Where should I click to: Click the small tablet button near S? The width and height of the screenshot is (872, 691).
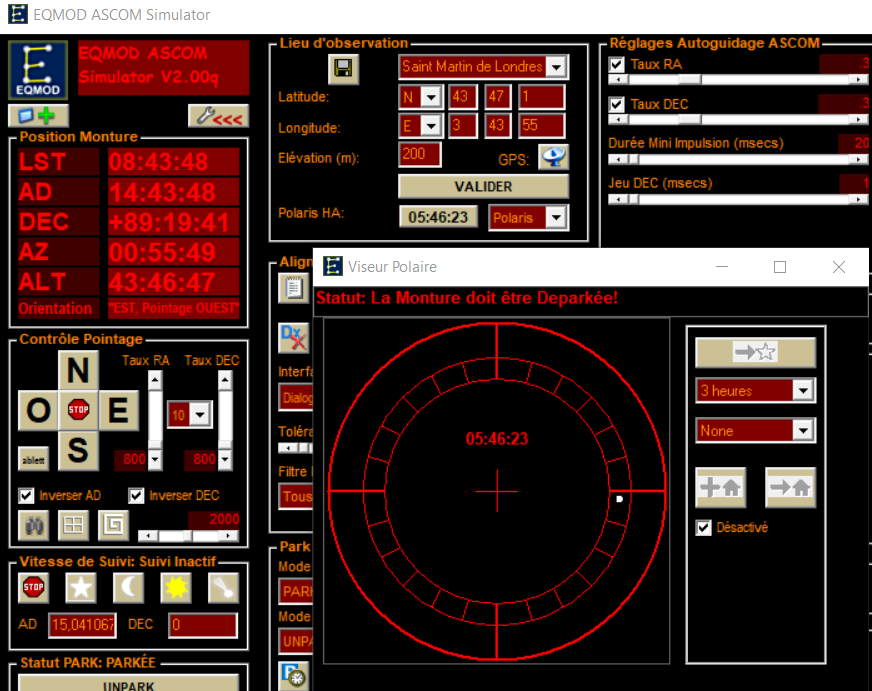click(33, 460)
